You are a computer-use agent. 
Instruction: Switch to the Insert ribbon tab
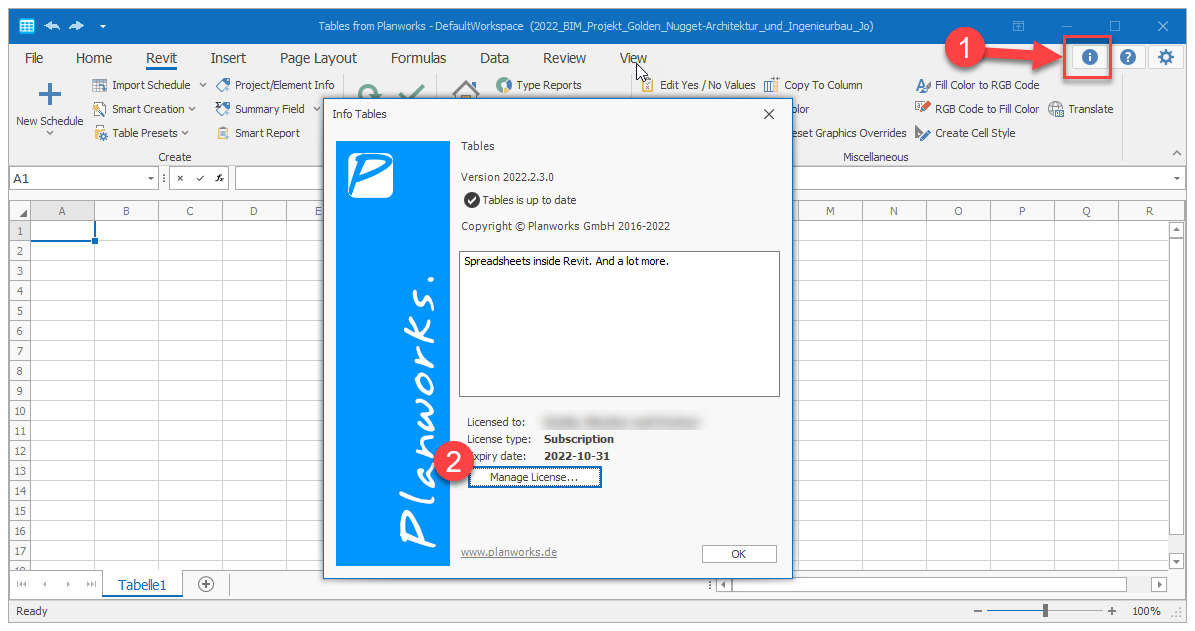click(x=228, y=58)
